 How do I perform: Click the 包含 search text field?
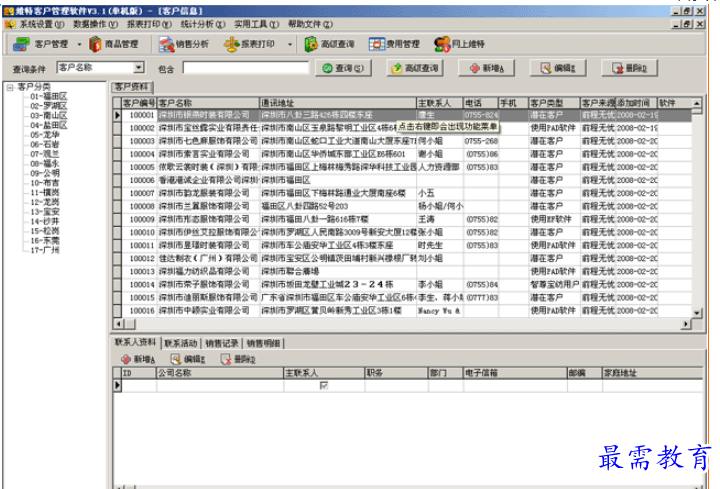click(x=246, y=68)
